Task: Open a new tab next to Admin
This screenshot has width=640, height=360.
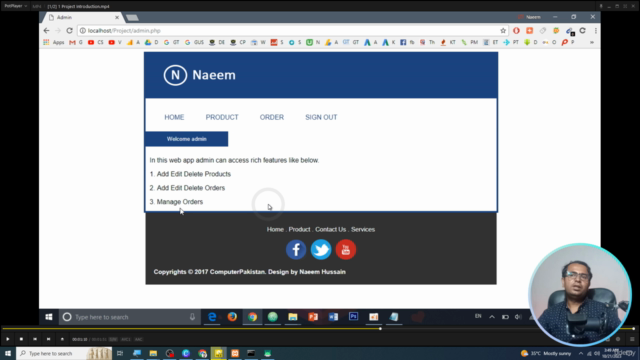Action: coord(132,18)
